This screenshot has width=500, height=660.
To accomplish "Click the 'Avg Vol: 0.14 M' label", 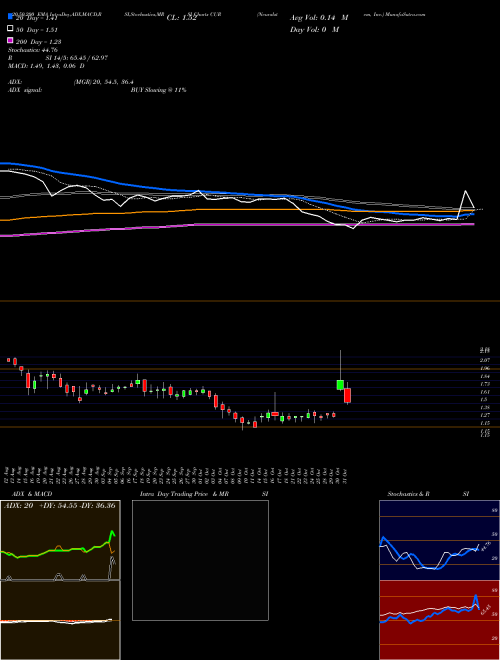I will point(319,18).
